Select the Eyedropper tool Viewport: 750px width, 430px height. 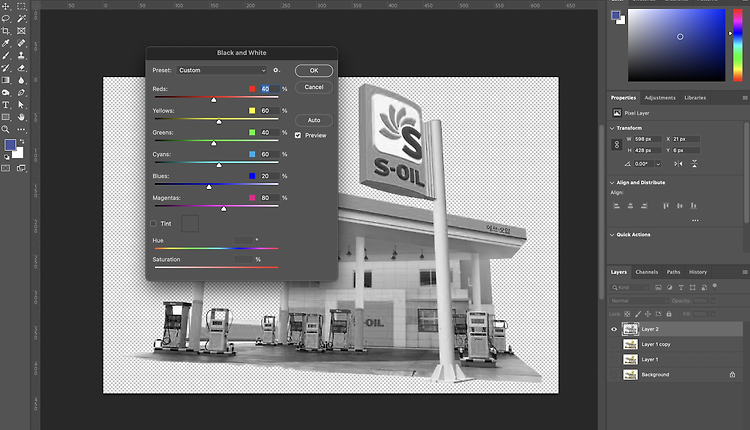tap(6, 44)
